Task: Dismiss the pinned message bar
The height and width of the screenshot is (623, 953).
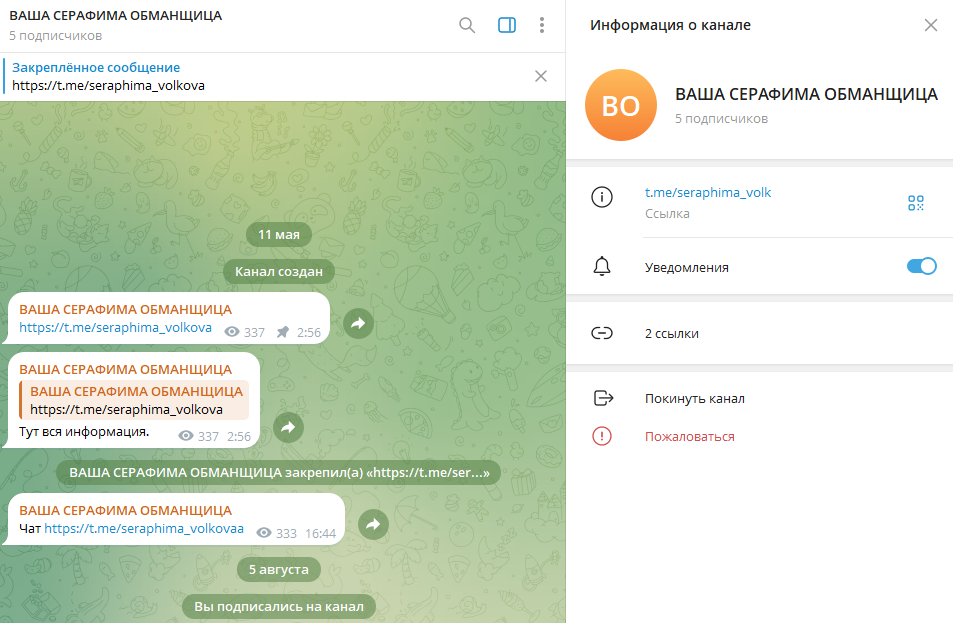Action: click(x=541, y=76)
